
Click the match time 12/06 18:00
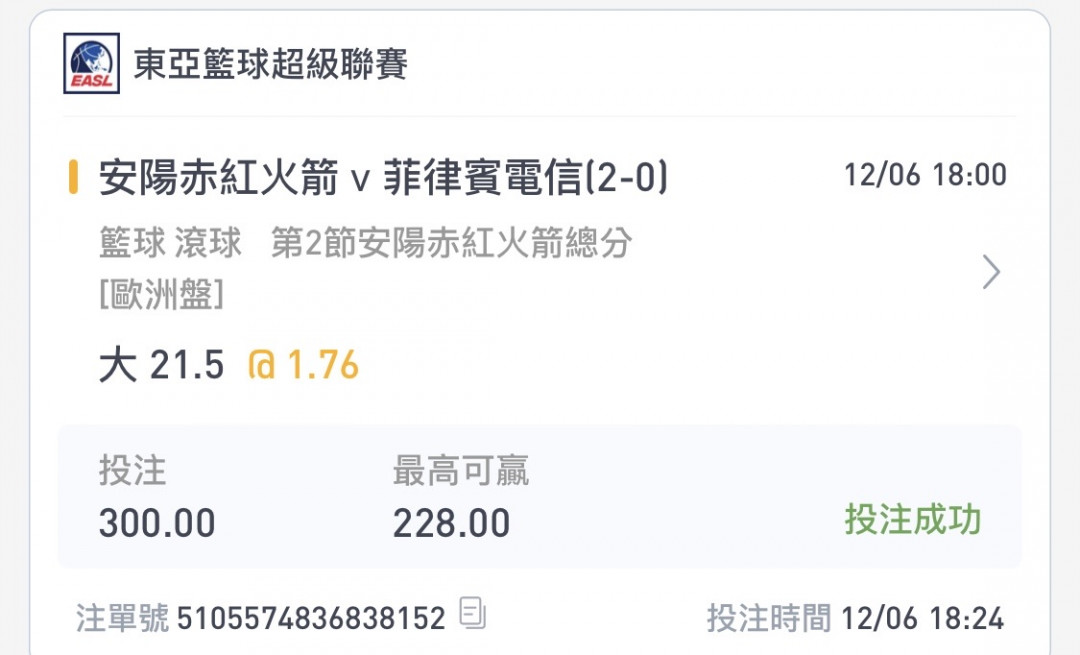point(926,175)
